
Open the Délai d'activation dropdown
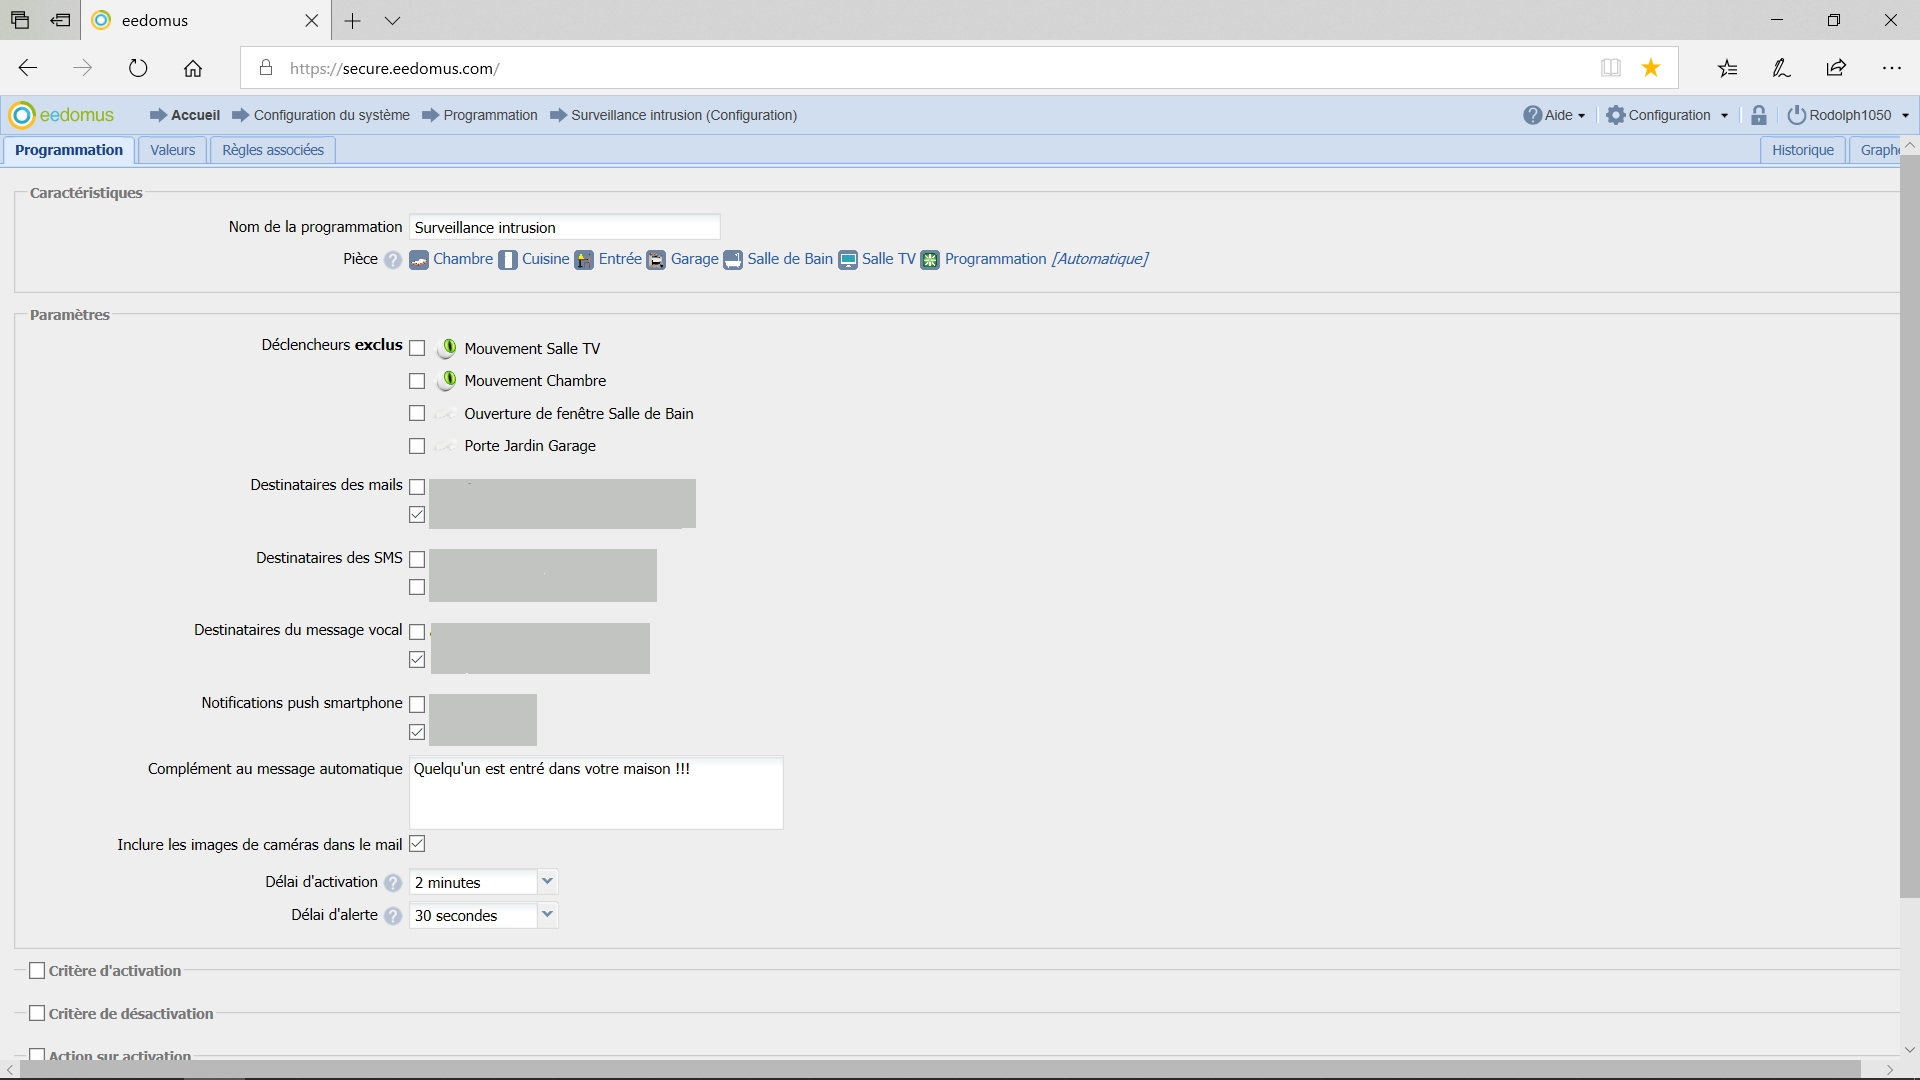(x=547, y=882)
